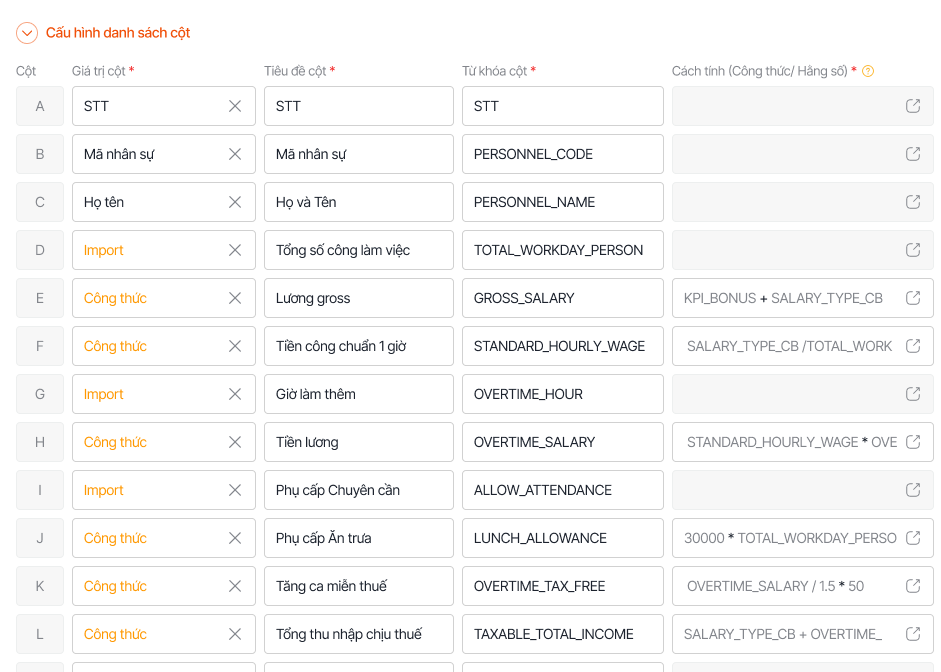Clear the Mã nhân sự column value
Screen dimensions: 941x672
[235, 154]
